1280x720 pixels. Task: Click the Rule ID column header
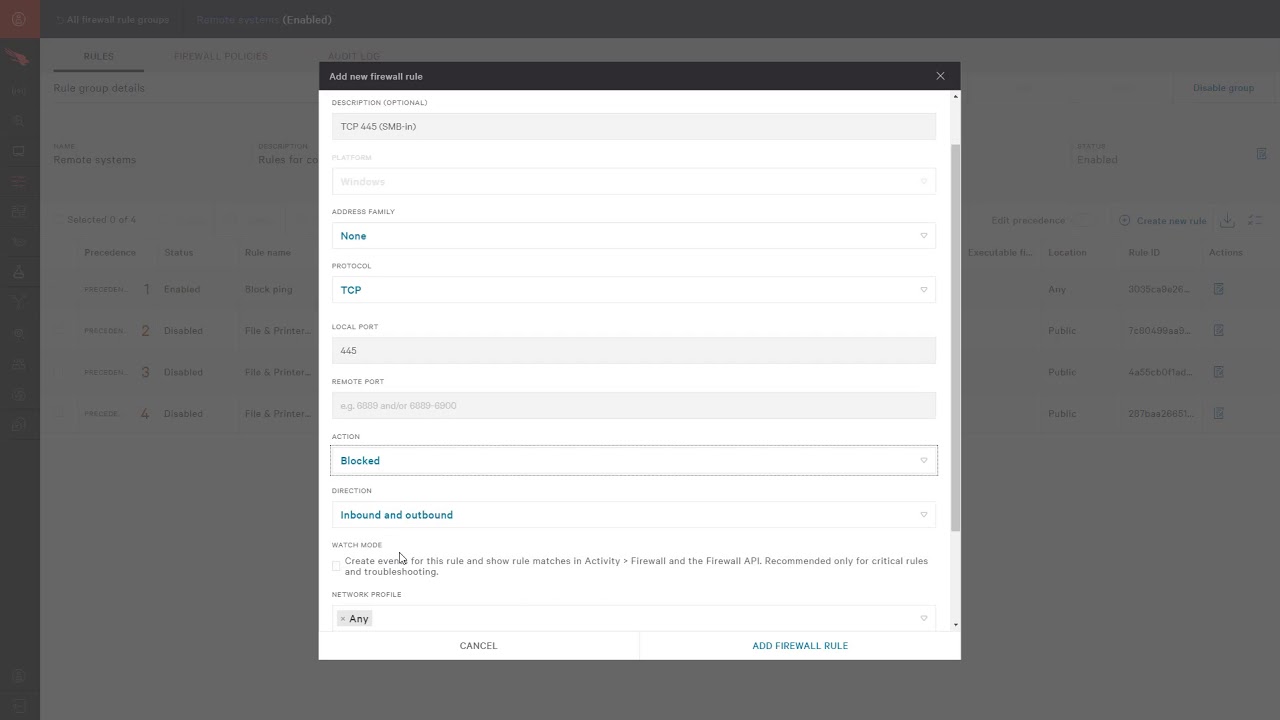point(1144,252)
